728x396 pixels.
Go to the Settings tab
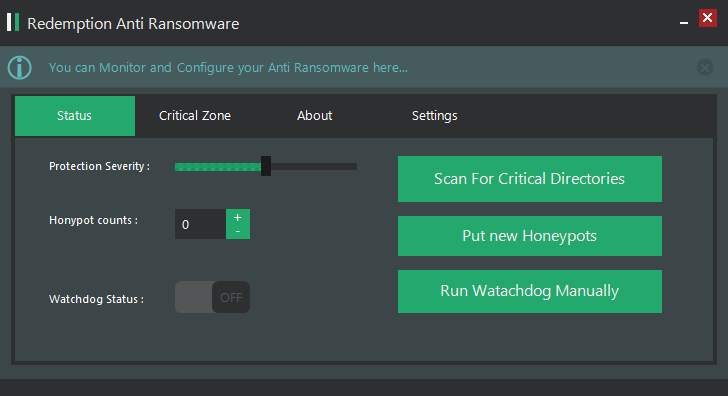click(435, 116)
